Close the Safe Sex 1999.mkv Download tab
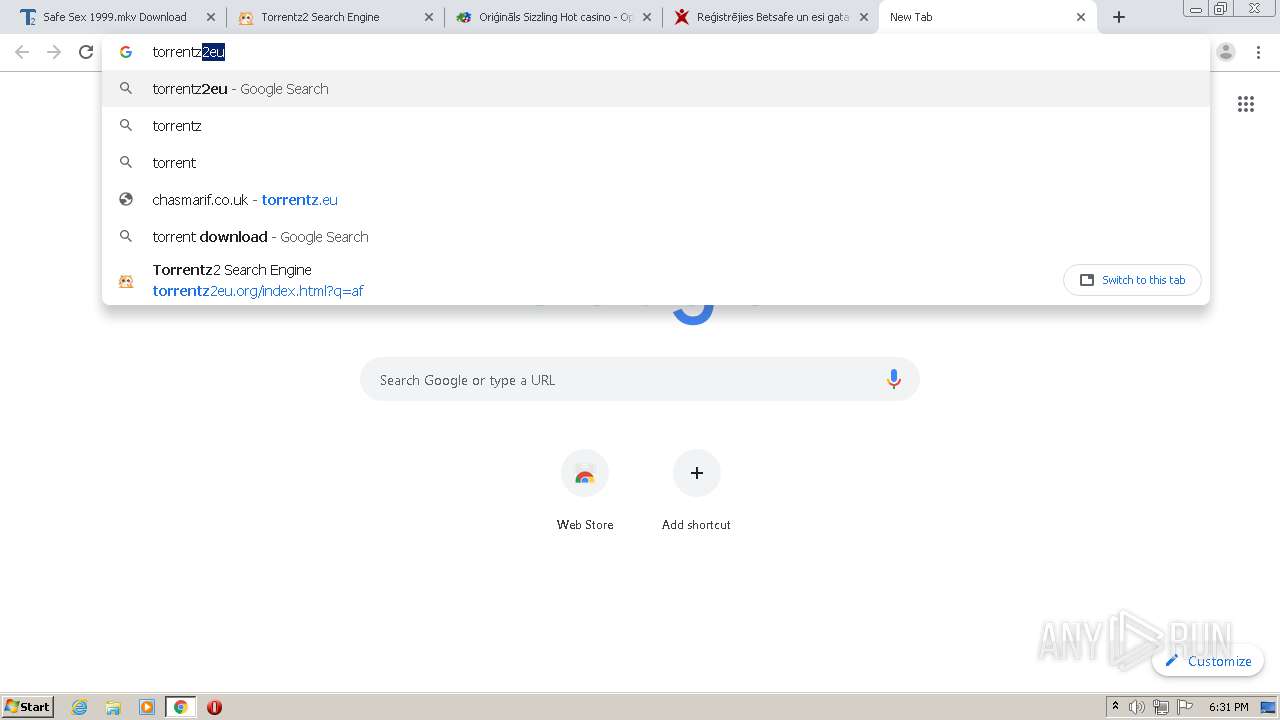Screen dimensions: 1280x720 (x=210, y=17)
